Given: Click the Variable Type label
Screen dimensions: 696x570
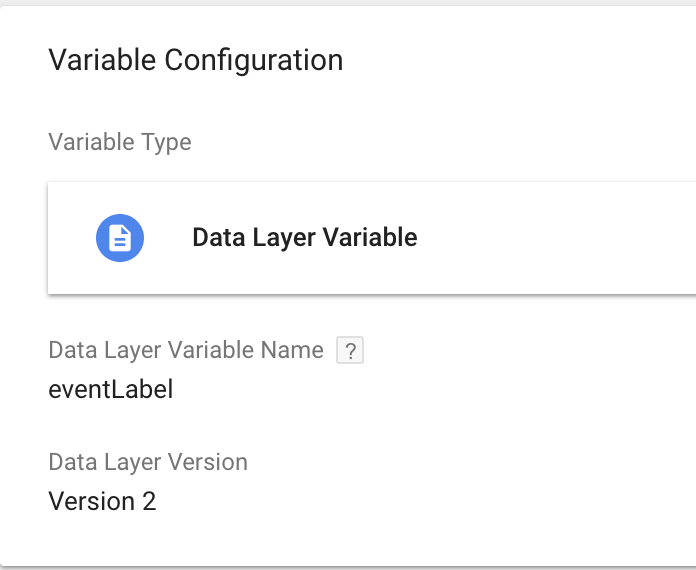Looking at the screenshot, I should tap(120, 142).
